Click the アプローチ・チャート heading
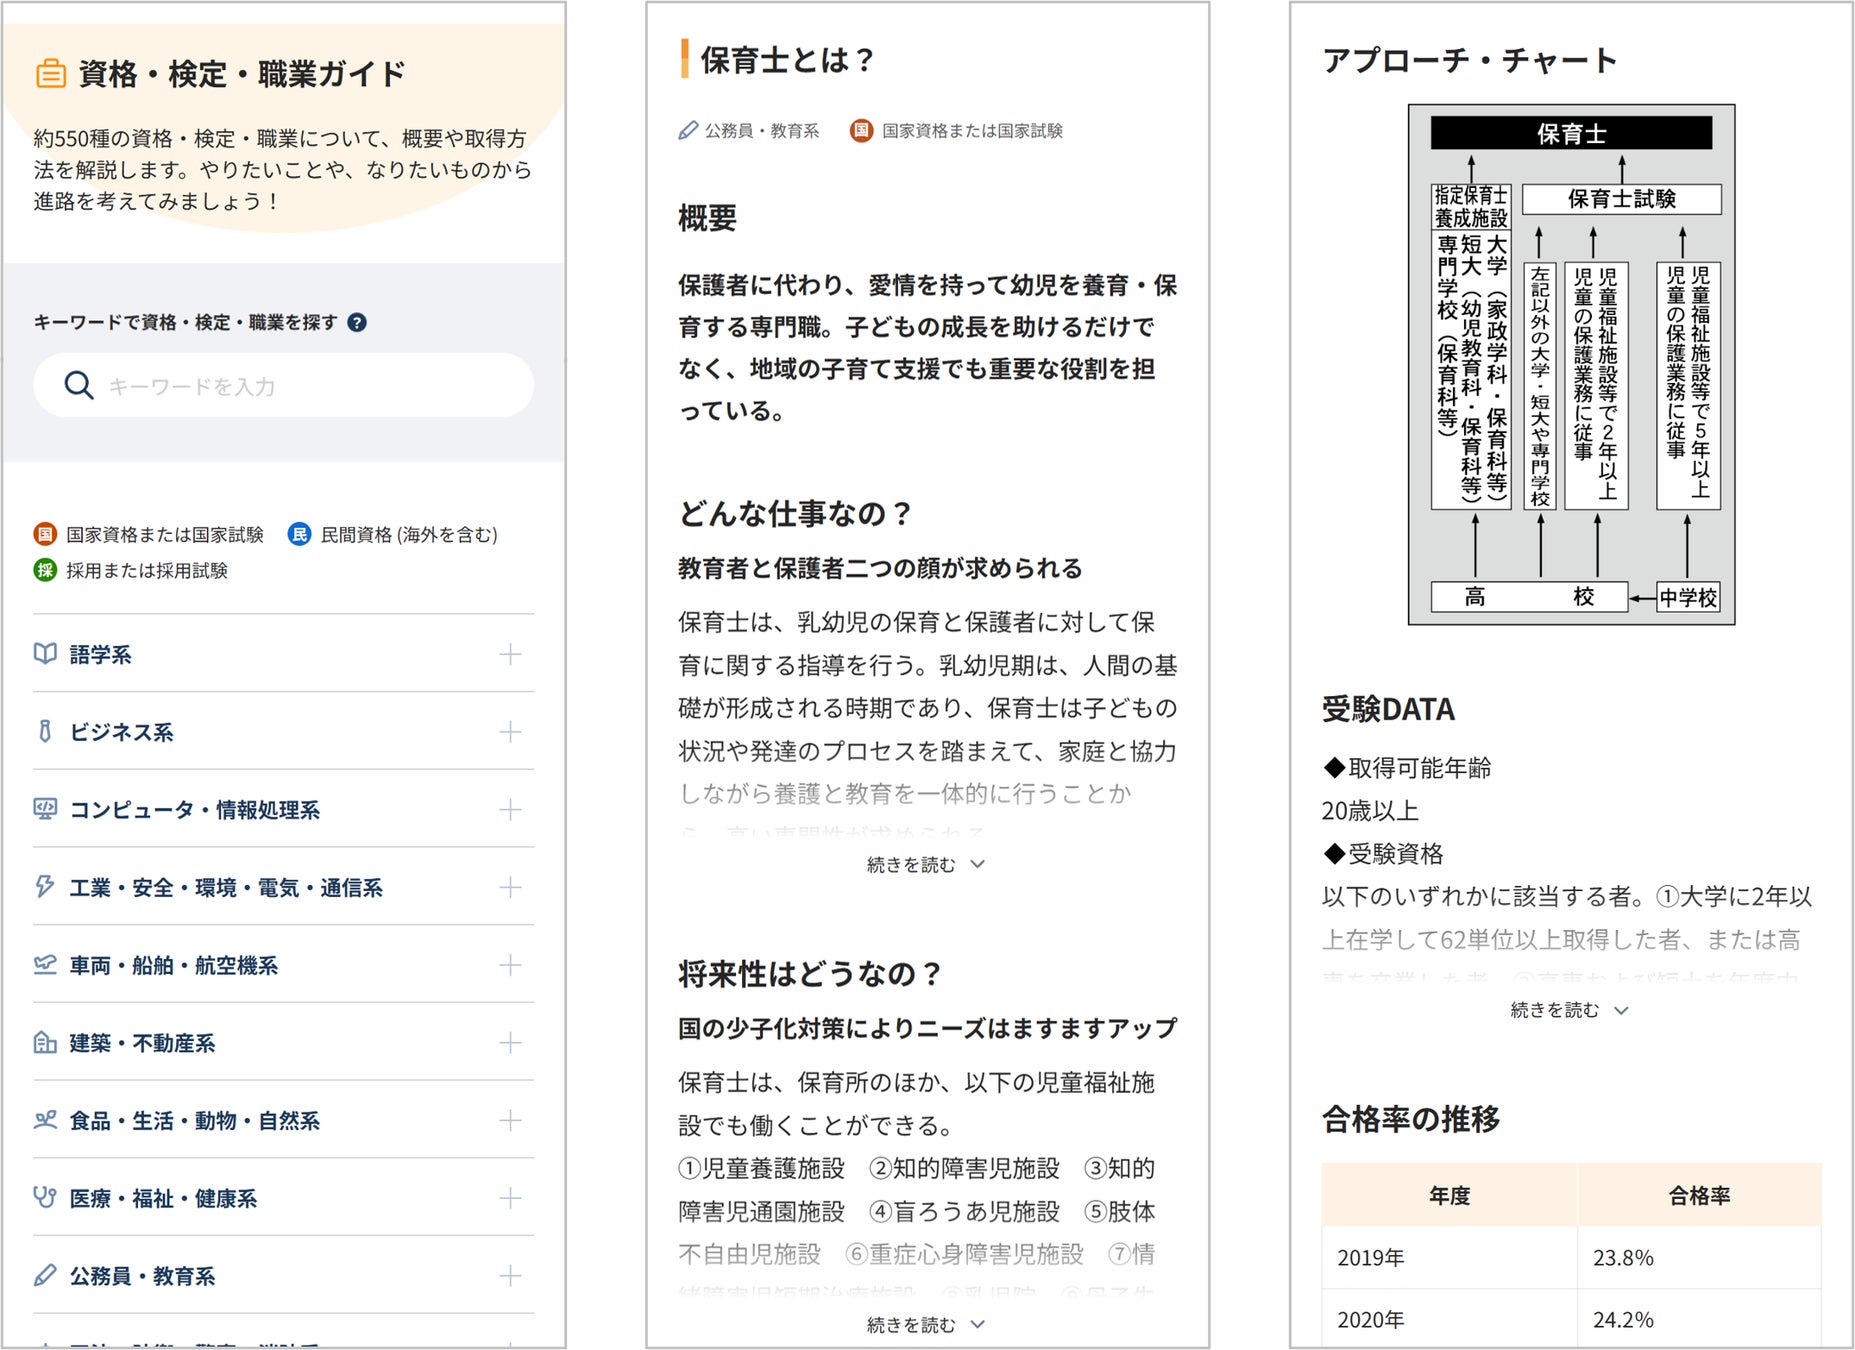 point(1469,60)
